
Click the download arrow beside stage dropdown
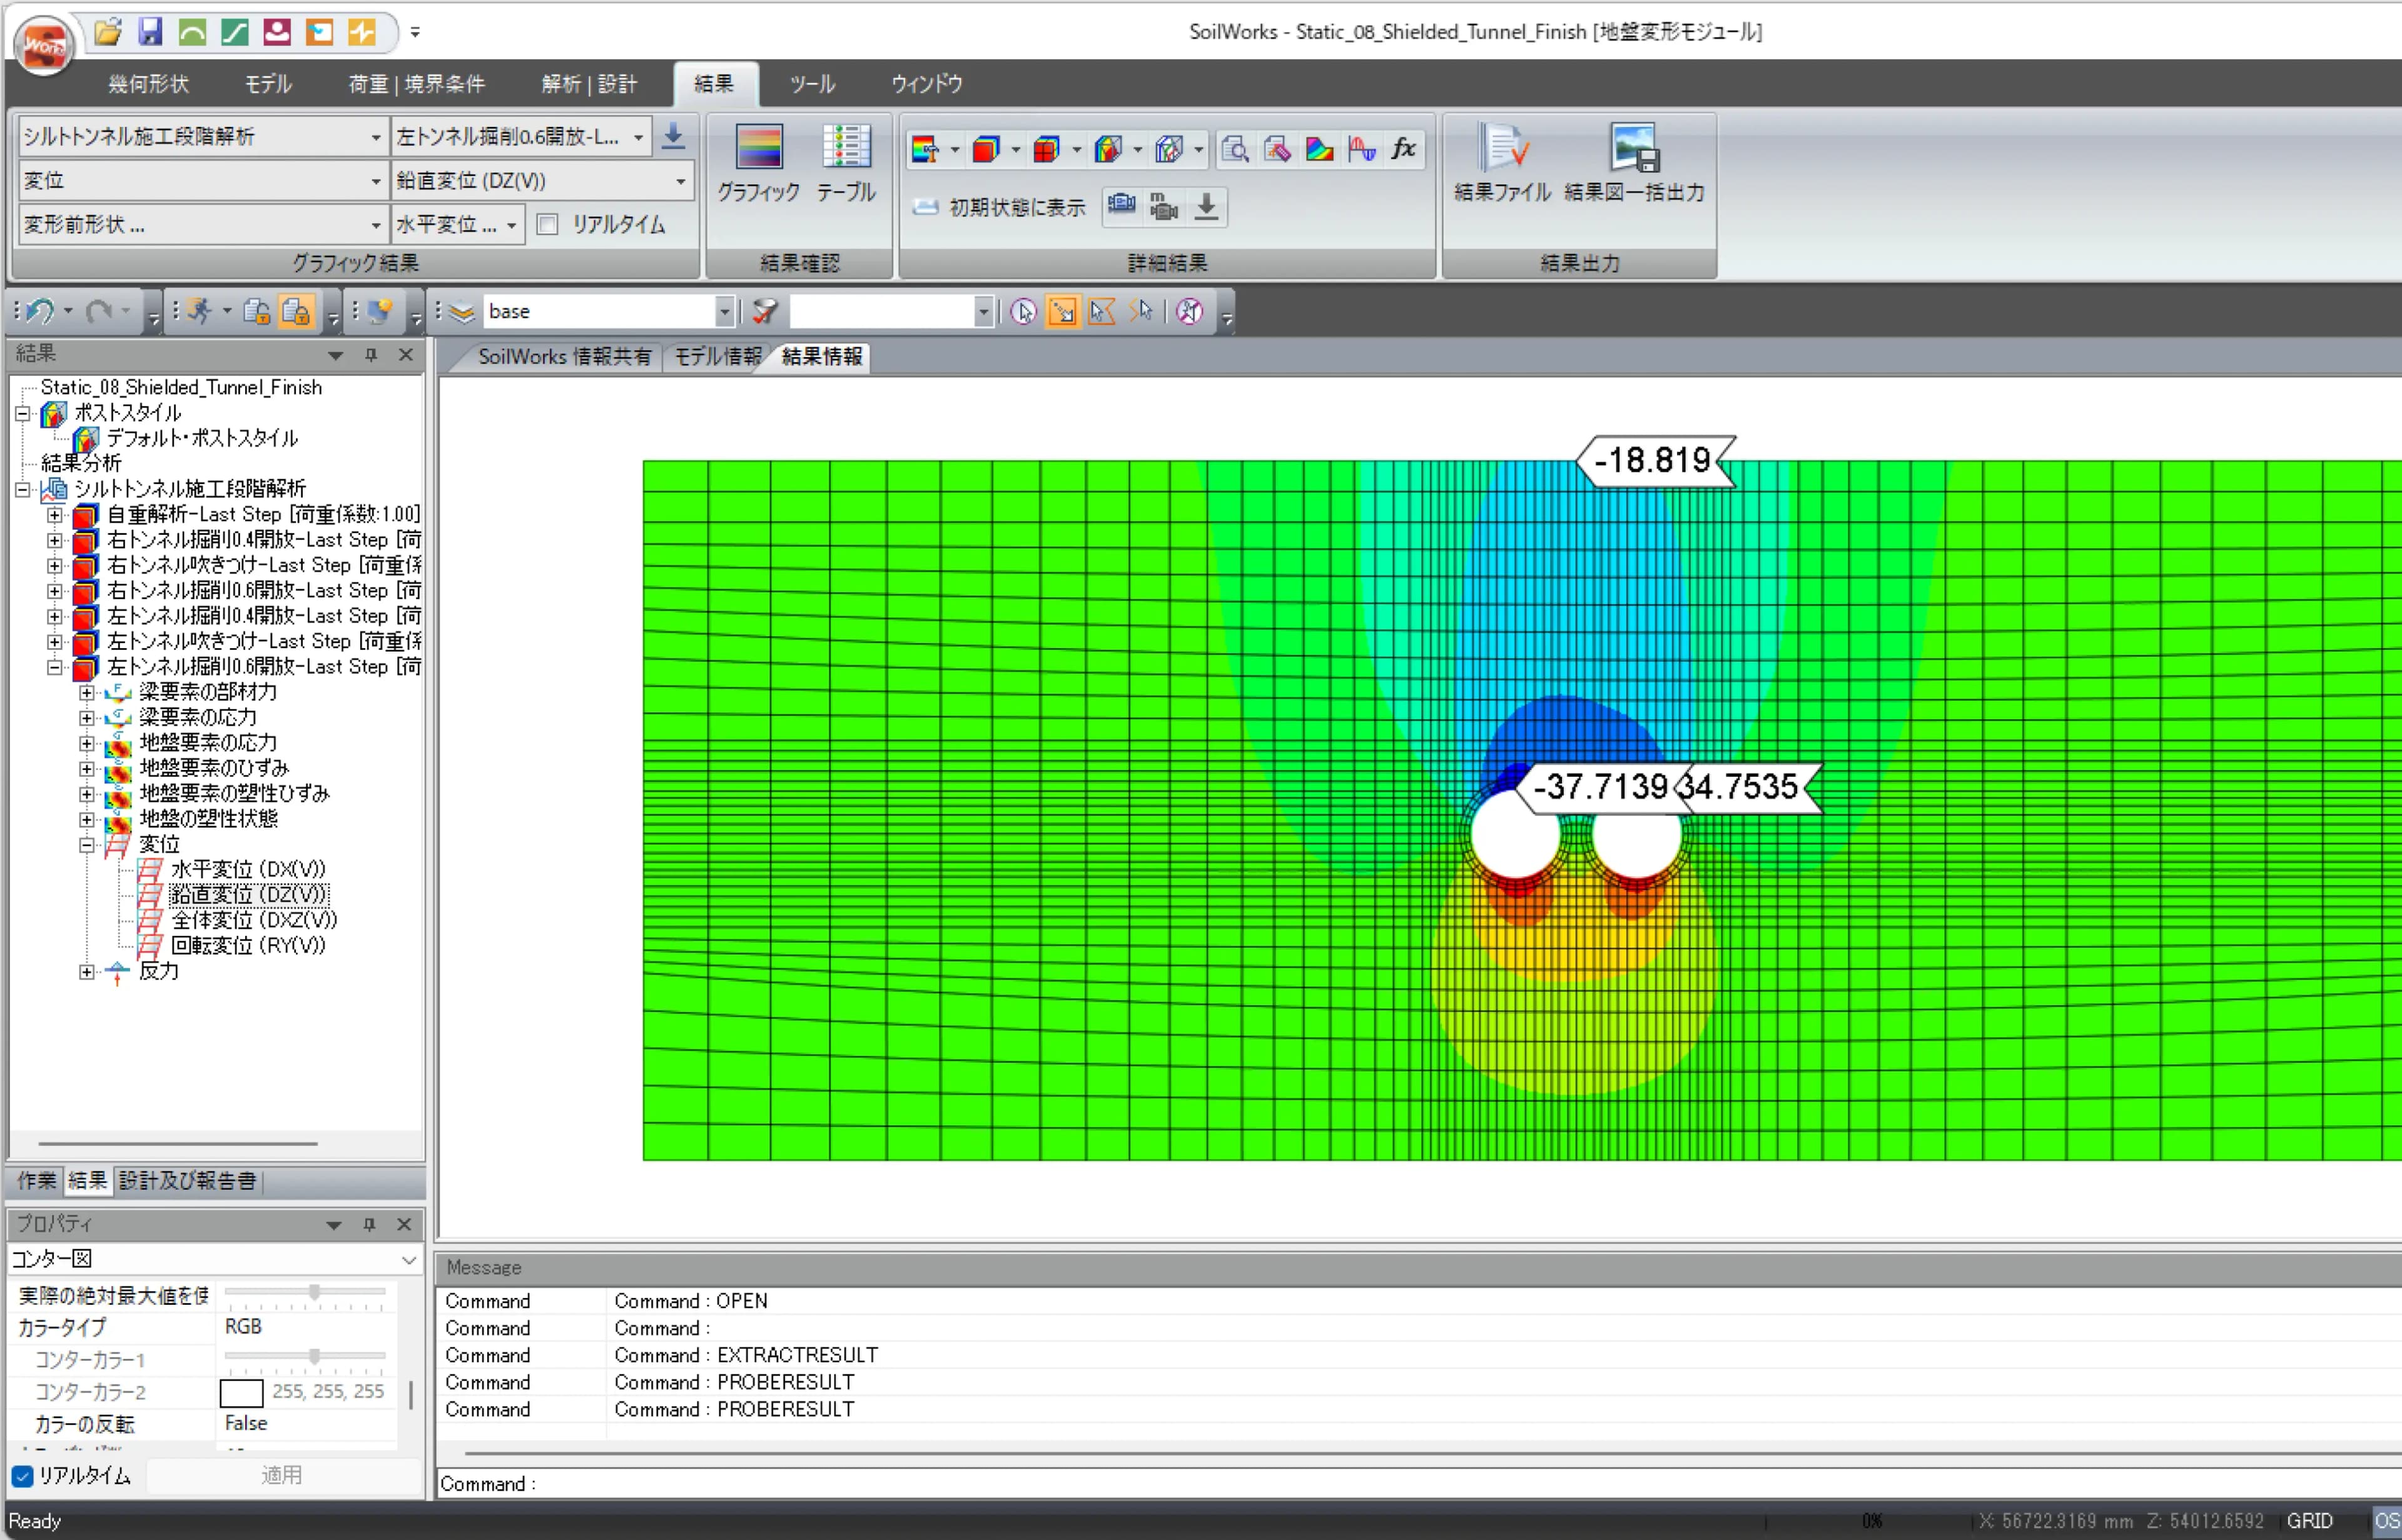pos(674,136)
